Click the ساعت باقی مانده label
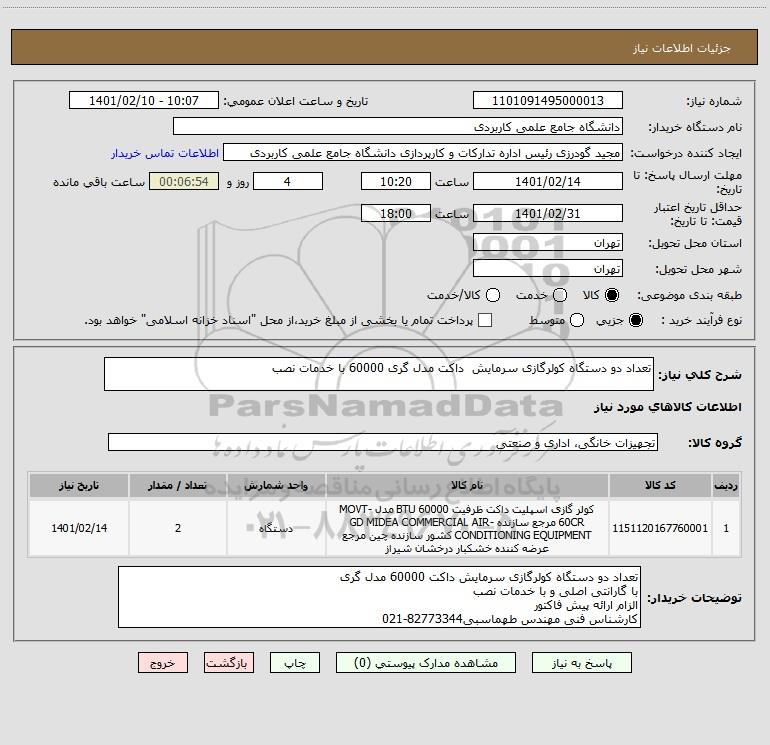The width and height of the screenshot is (770, 745). [x=99, y=182]
